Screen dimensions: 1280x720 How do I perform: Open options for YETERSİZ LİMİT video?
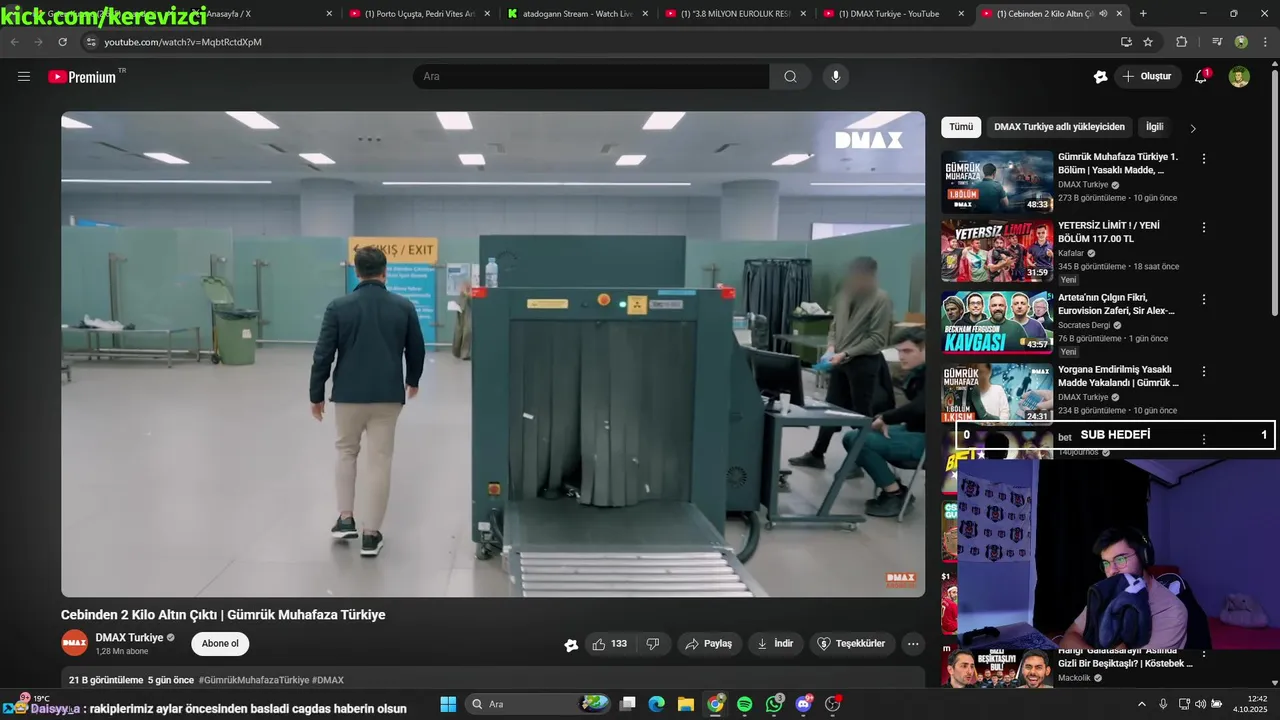tap(1204, 228)
